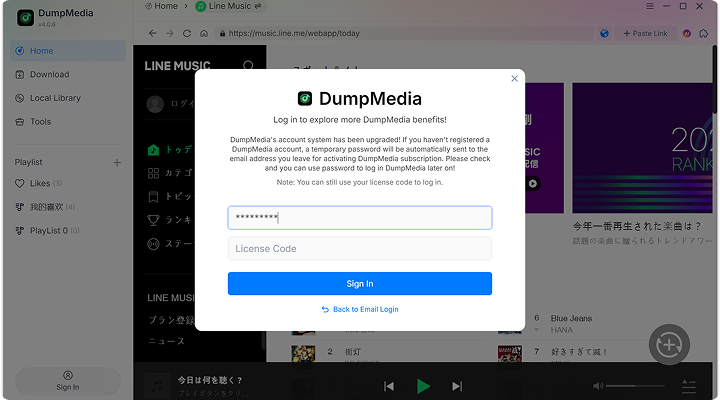The image size is (720, 400).
Task: Open the 2025 RANK banner thumbnail
Action: click(x=642, y=148)
